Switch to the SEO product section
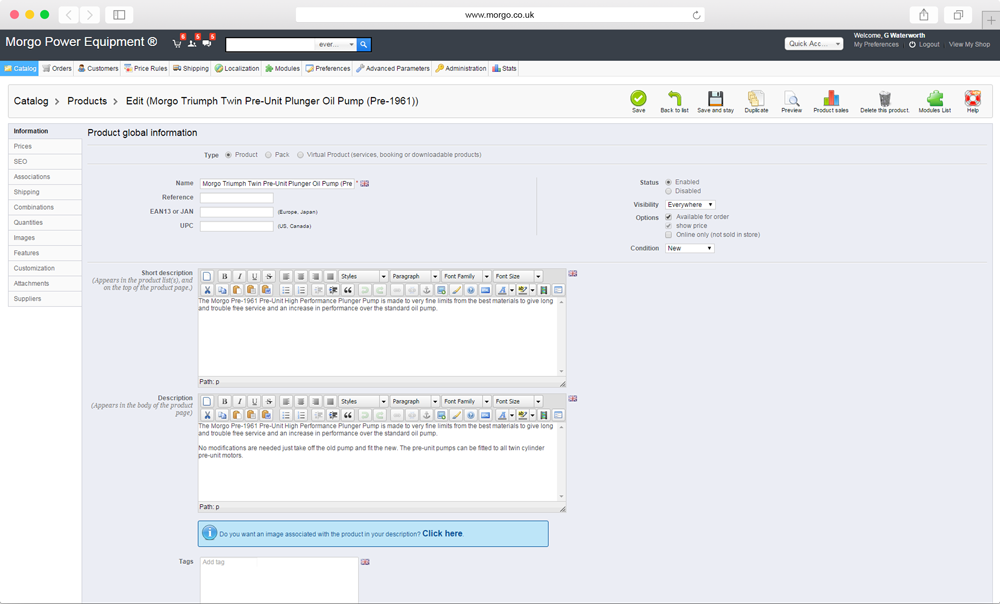The height and width of the screenshot is (604, 1000). 45,161
